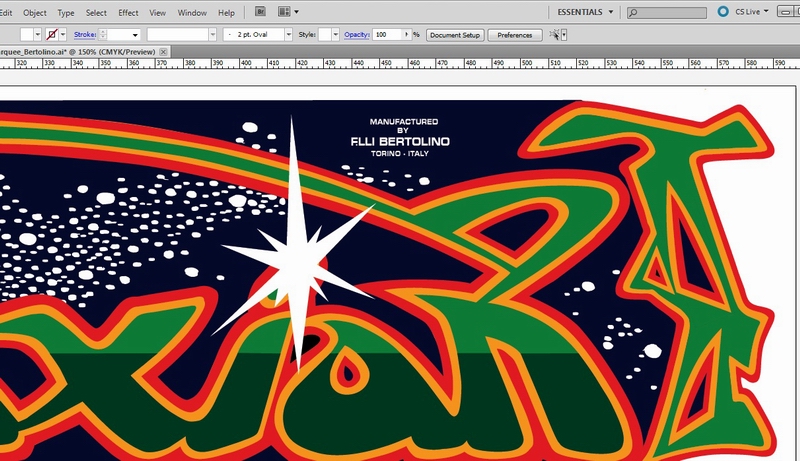
Task: Open the Type menu
Action: click(x=66, y=13)
